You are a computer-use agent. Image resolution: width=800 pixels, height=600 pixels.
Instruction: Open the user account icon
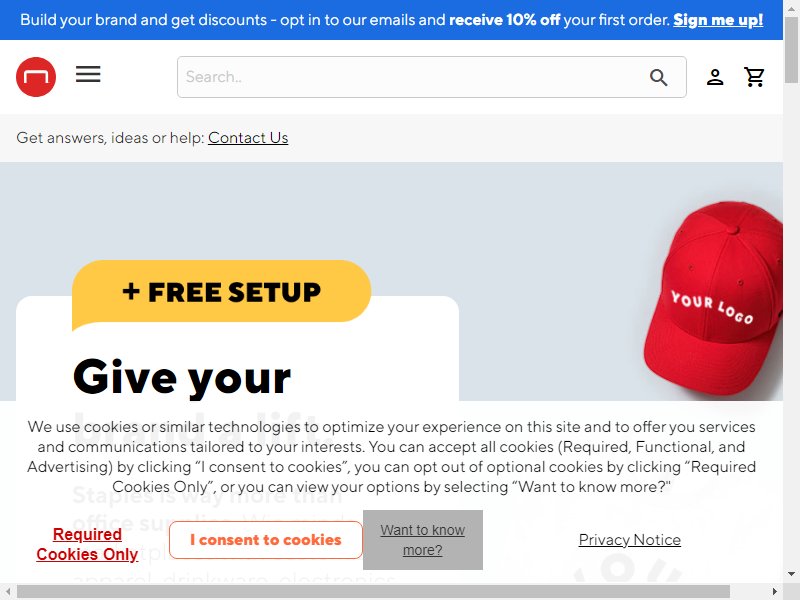point(715,78)
